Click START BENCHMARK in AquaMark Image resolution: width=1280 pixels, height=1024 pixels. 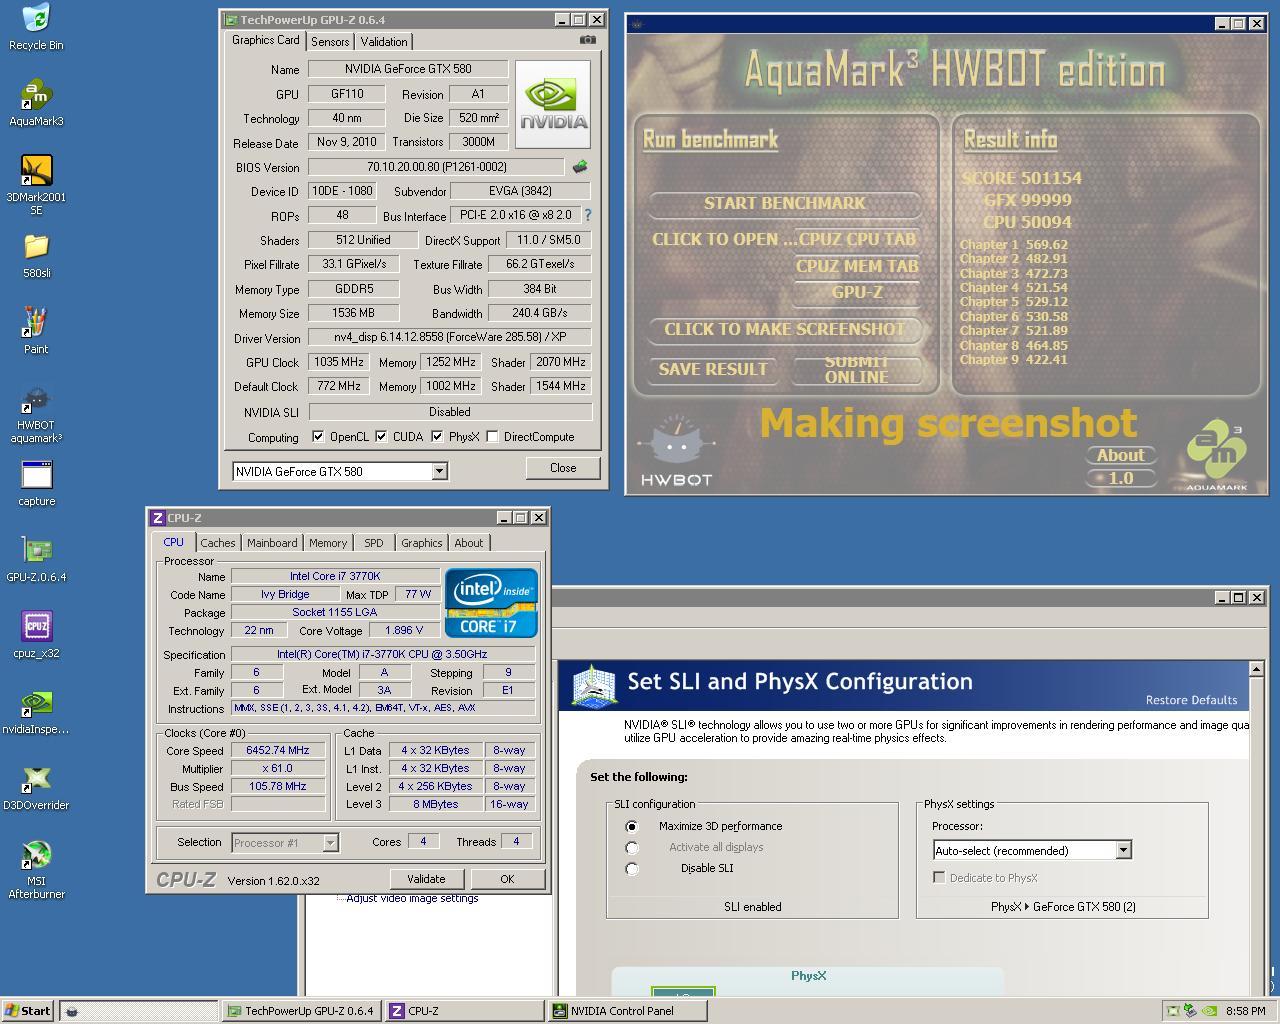(x=785, y=204)
